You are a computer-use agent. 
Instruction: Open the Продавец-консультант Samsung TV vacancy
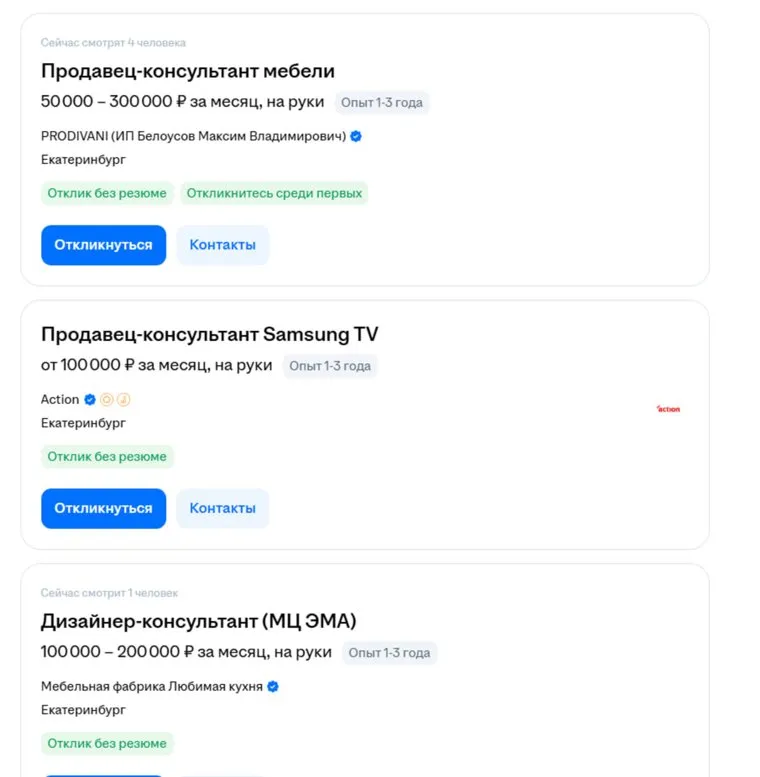click(210, 334)
